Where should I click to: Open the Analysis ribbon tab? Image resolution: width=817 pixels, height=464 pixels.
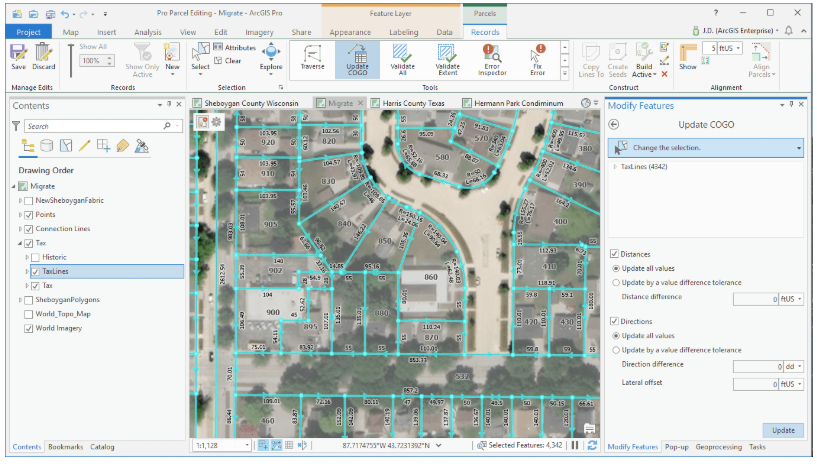click(x=148, y=32)
